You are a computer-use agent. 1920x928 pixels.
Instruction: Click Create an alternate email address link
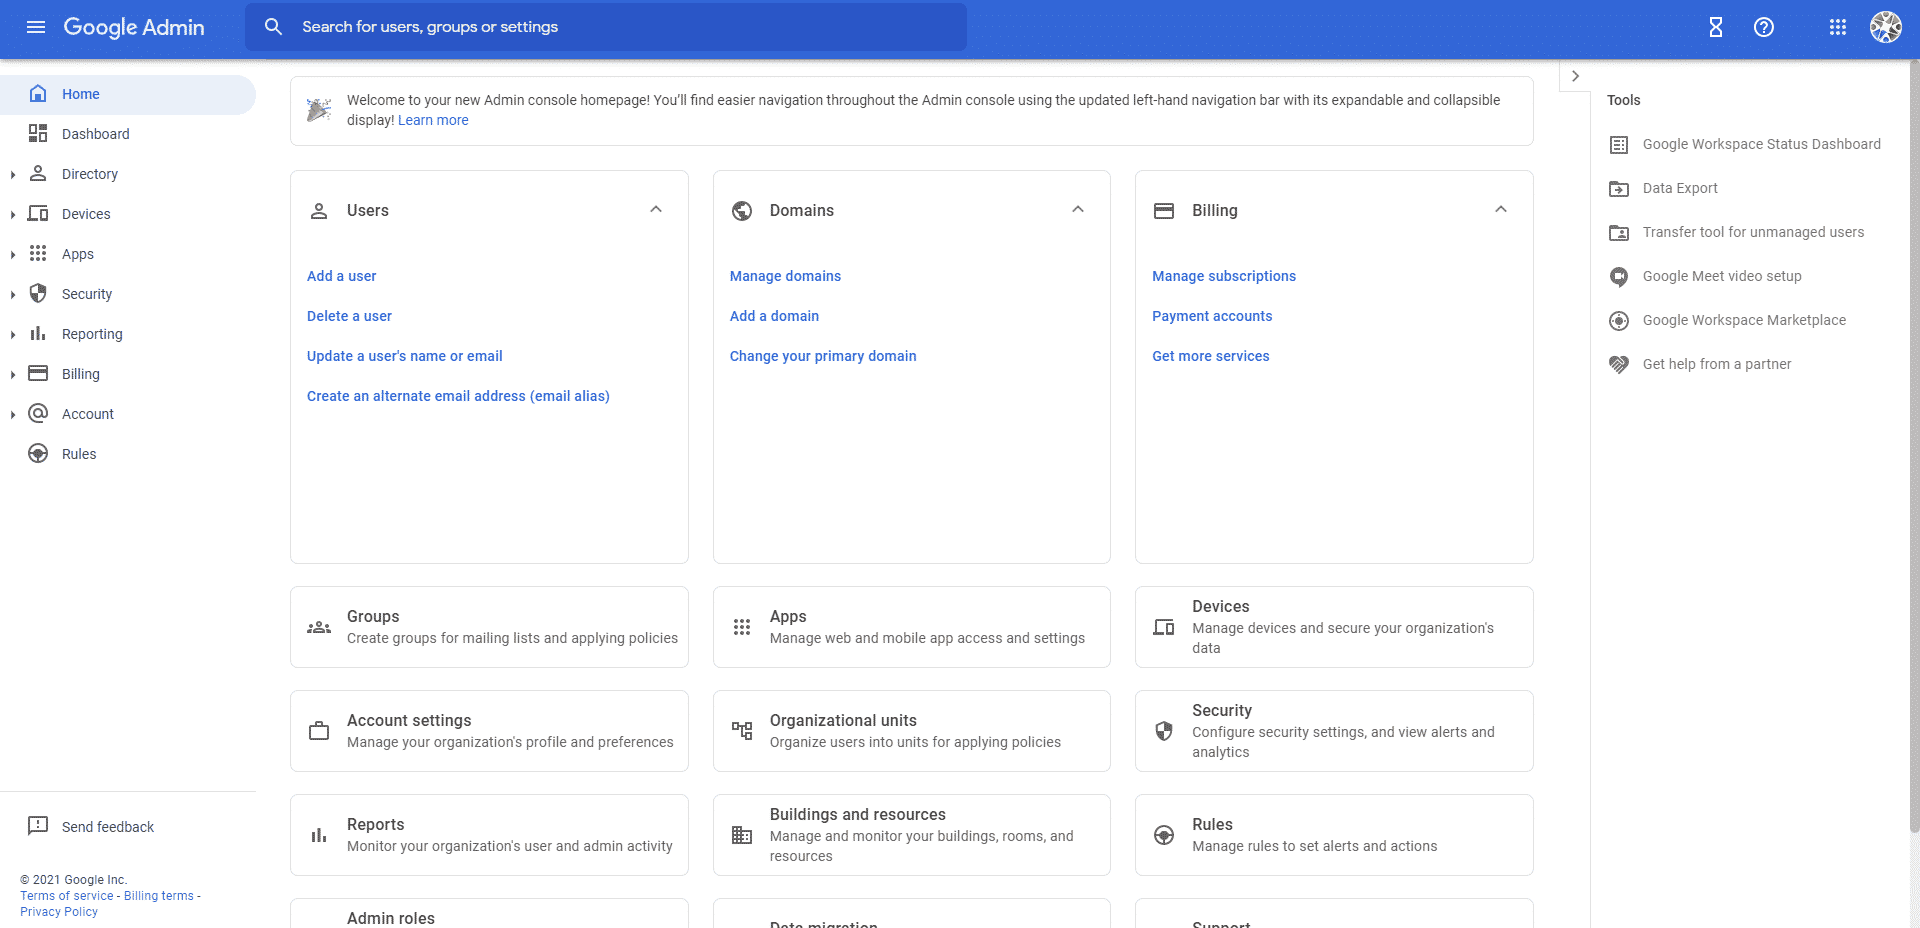click(458, 396)
